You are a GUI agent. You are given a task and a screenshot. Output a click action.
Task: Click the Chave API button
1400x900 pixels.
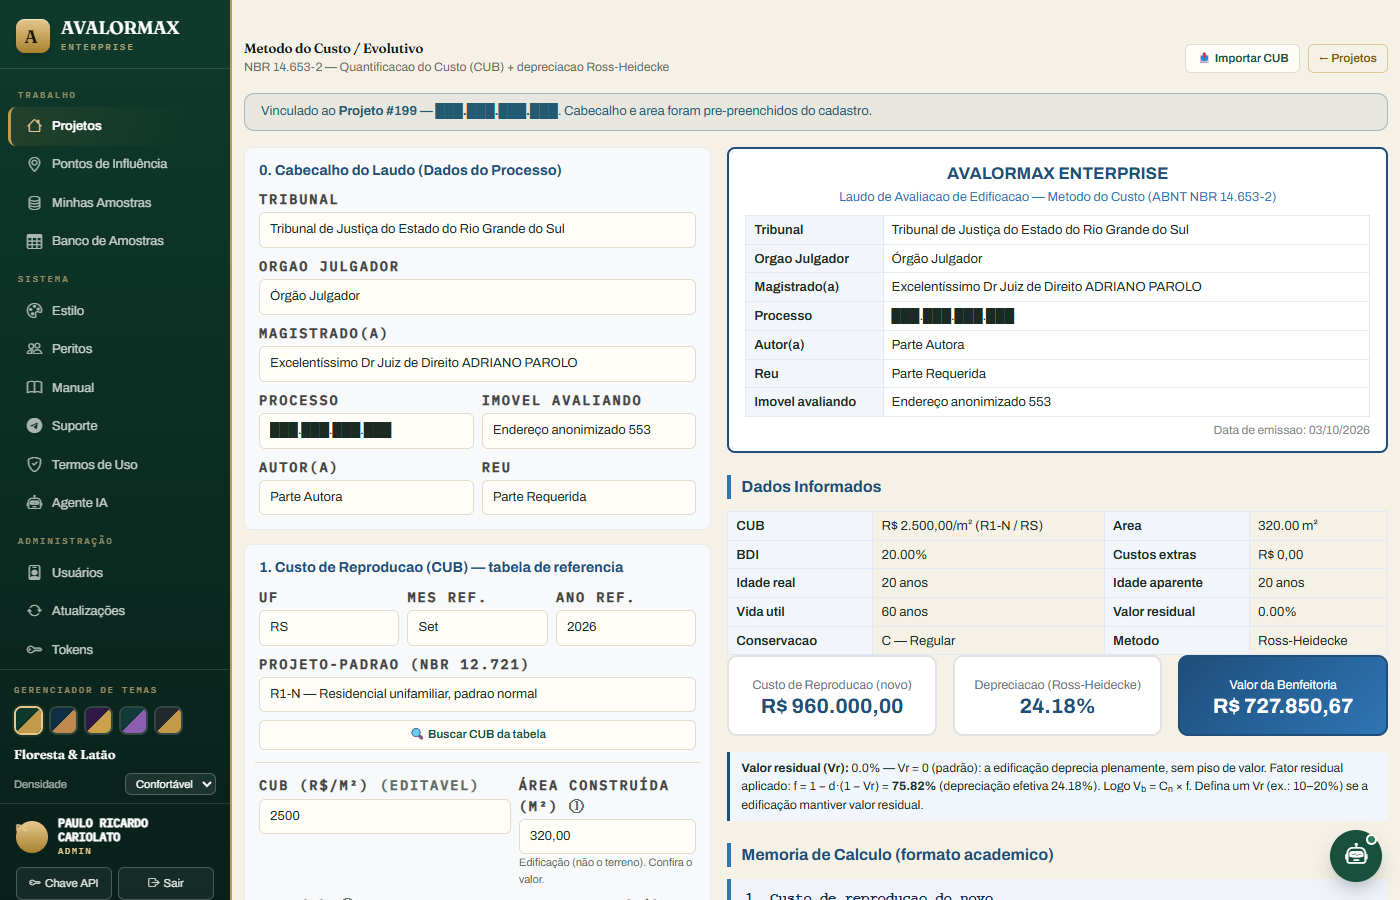point(64,883)
